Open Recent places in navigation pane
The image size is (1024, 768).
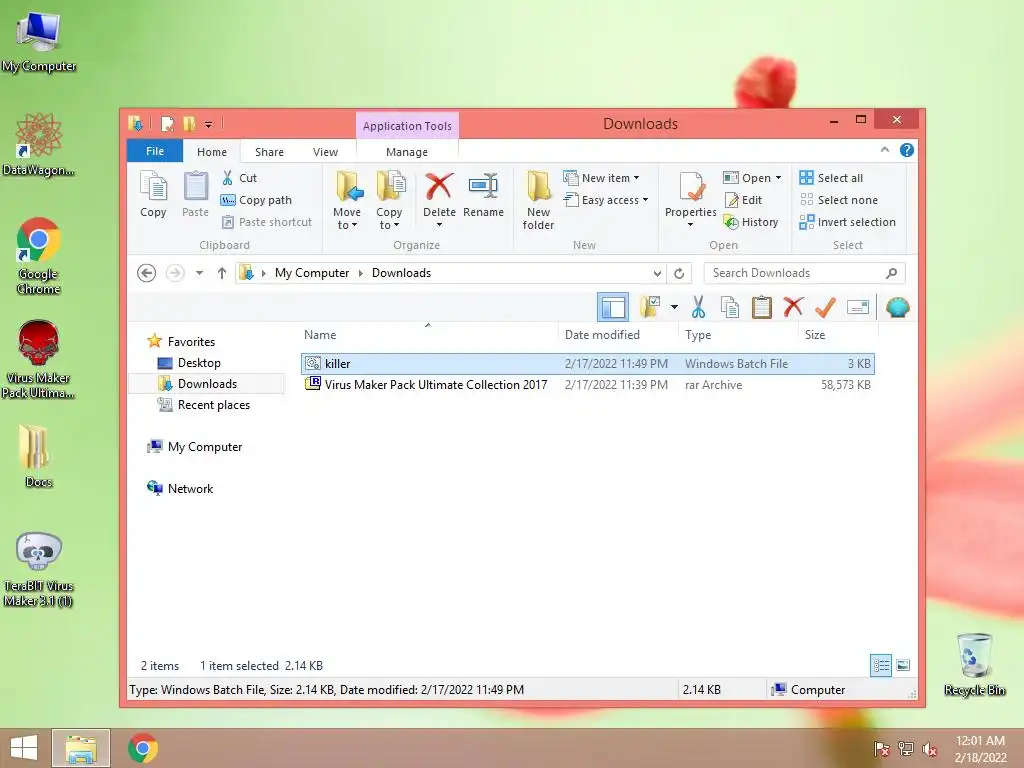(213, 405)
